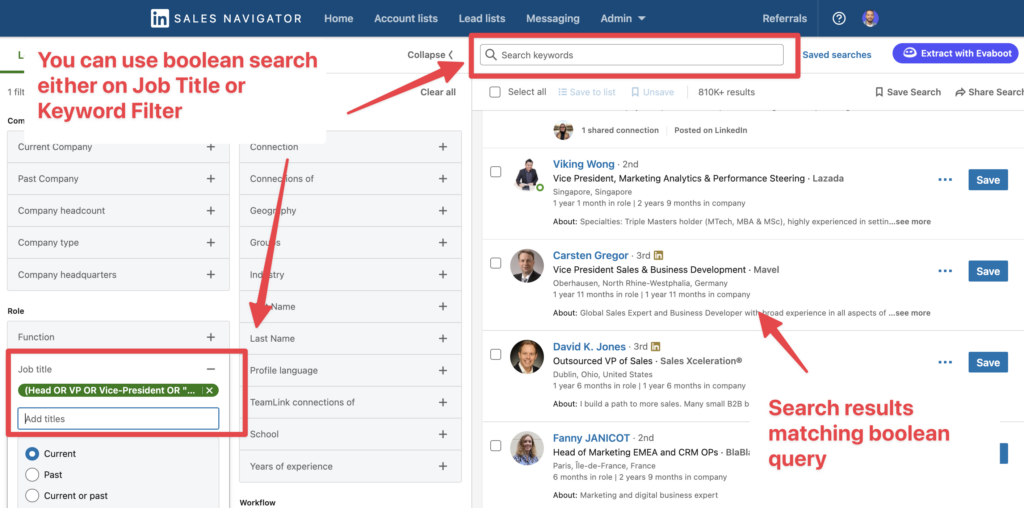Check the David K. Jones result checkbox
1024x508 pixels.
pos(496,355)
